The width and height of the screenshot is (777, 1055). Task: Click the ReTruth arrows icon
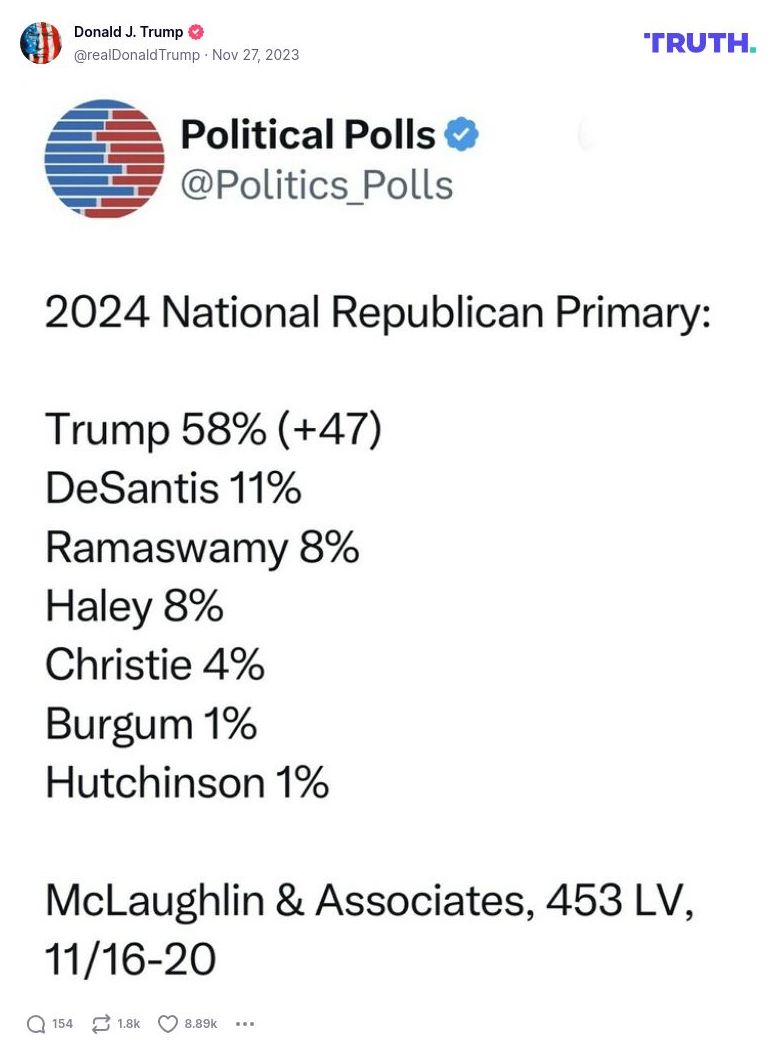pos(100,1023)
